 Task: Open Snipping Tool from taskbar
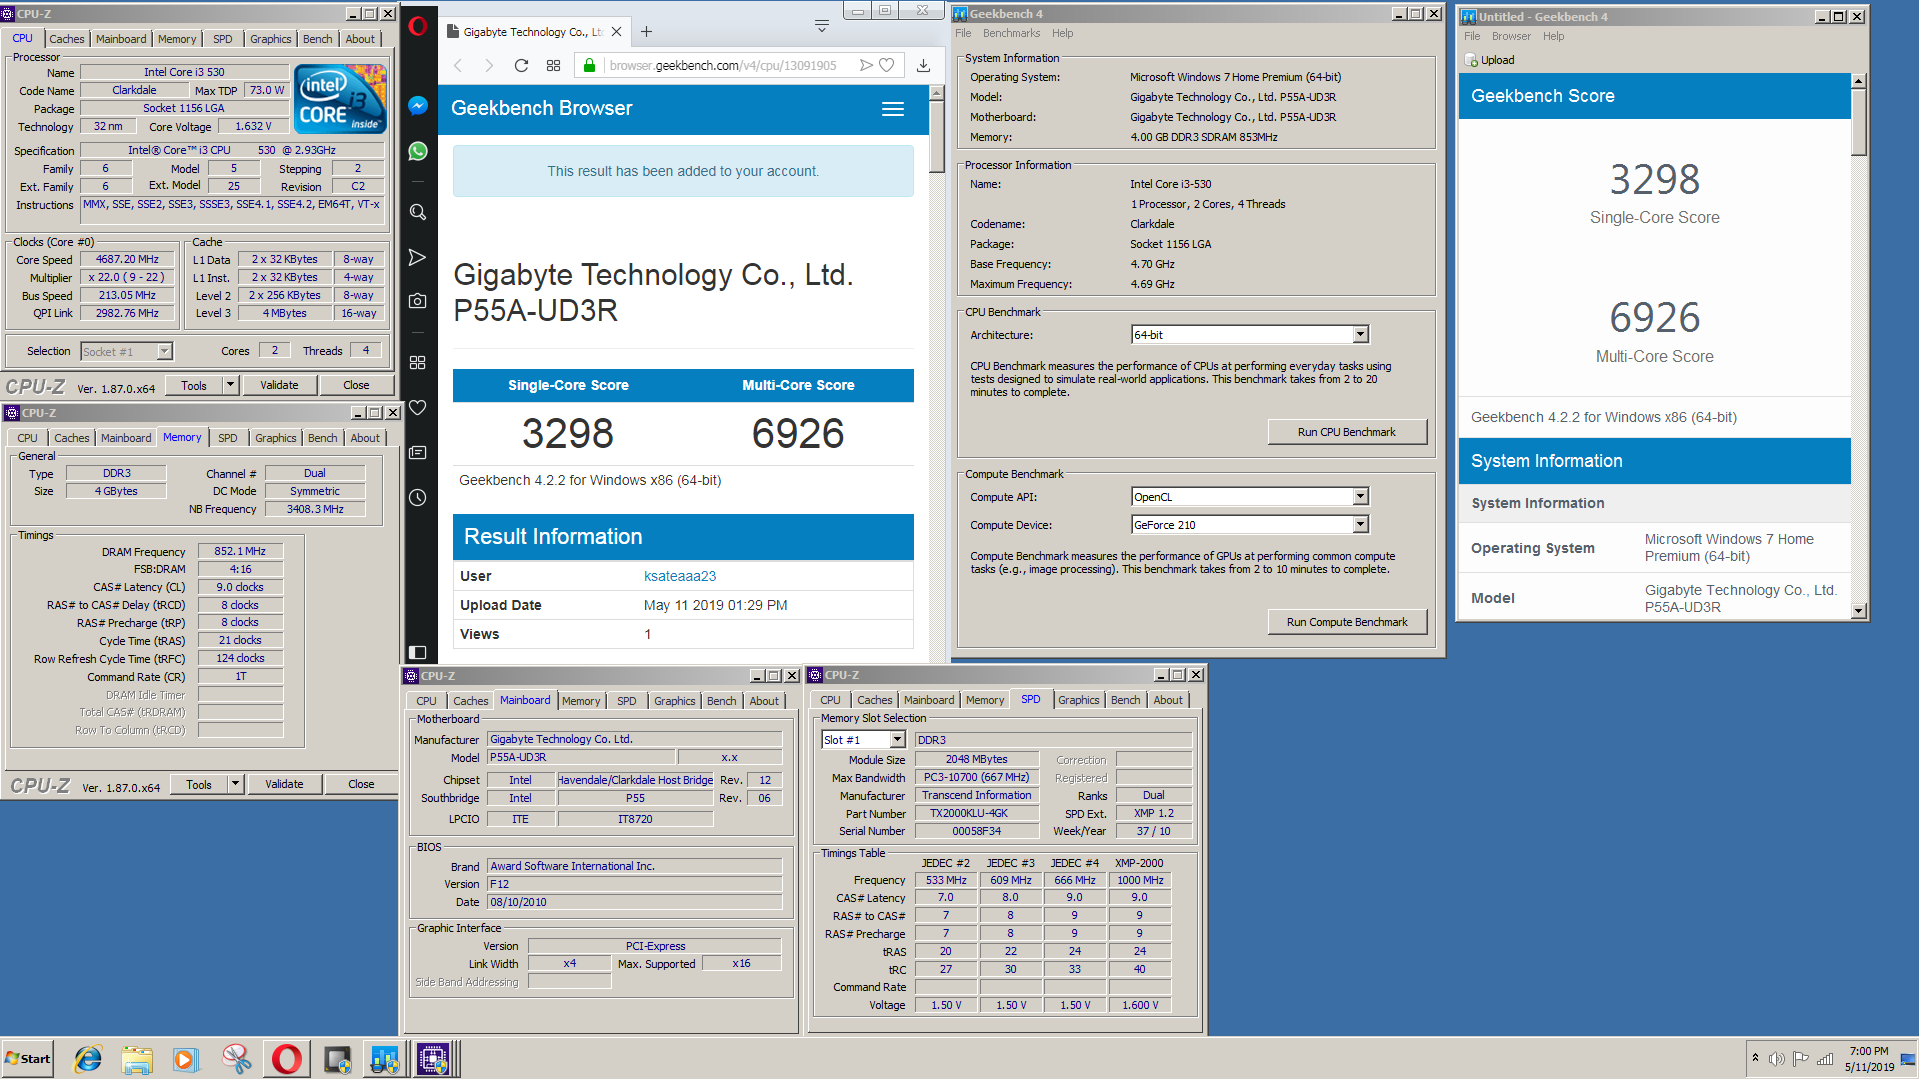click(236, 1059)
